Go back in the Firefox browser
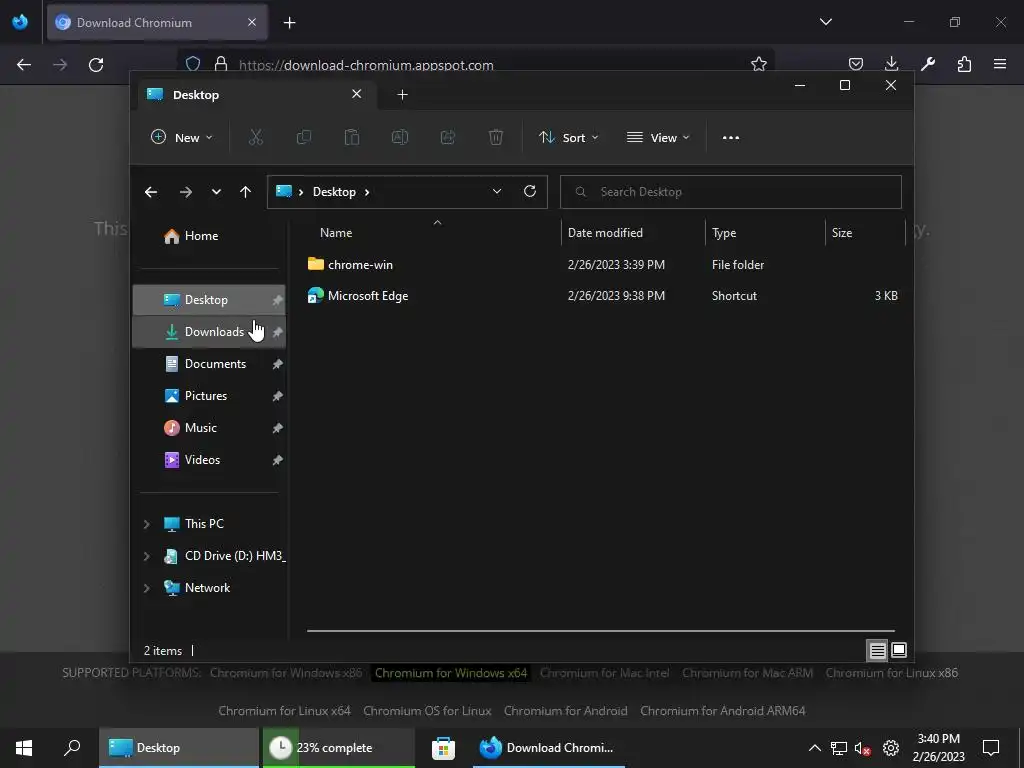 24,65
